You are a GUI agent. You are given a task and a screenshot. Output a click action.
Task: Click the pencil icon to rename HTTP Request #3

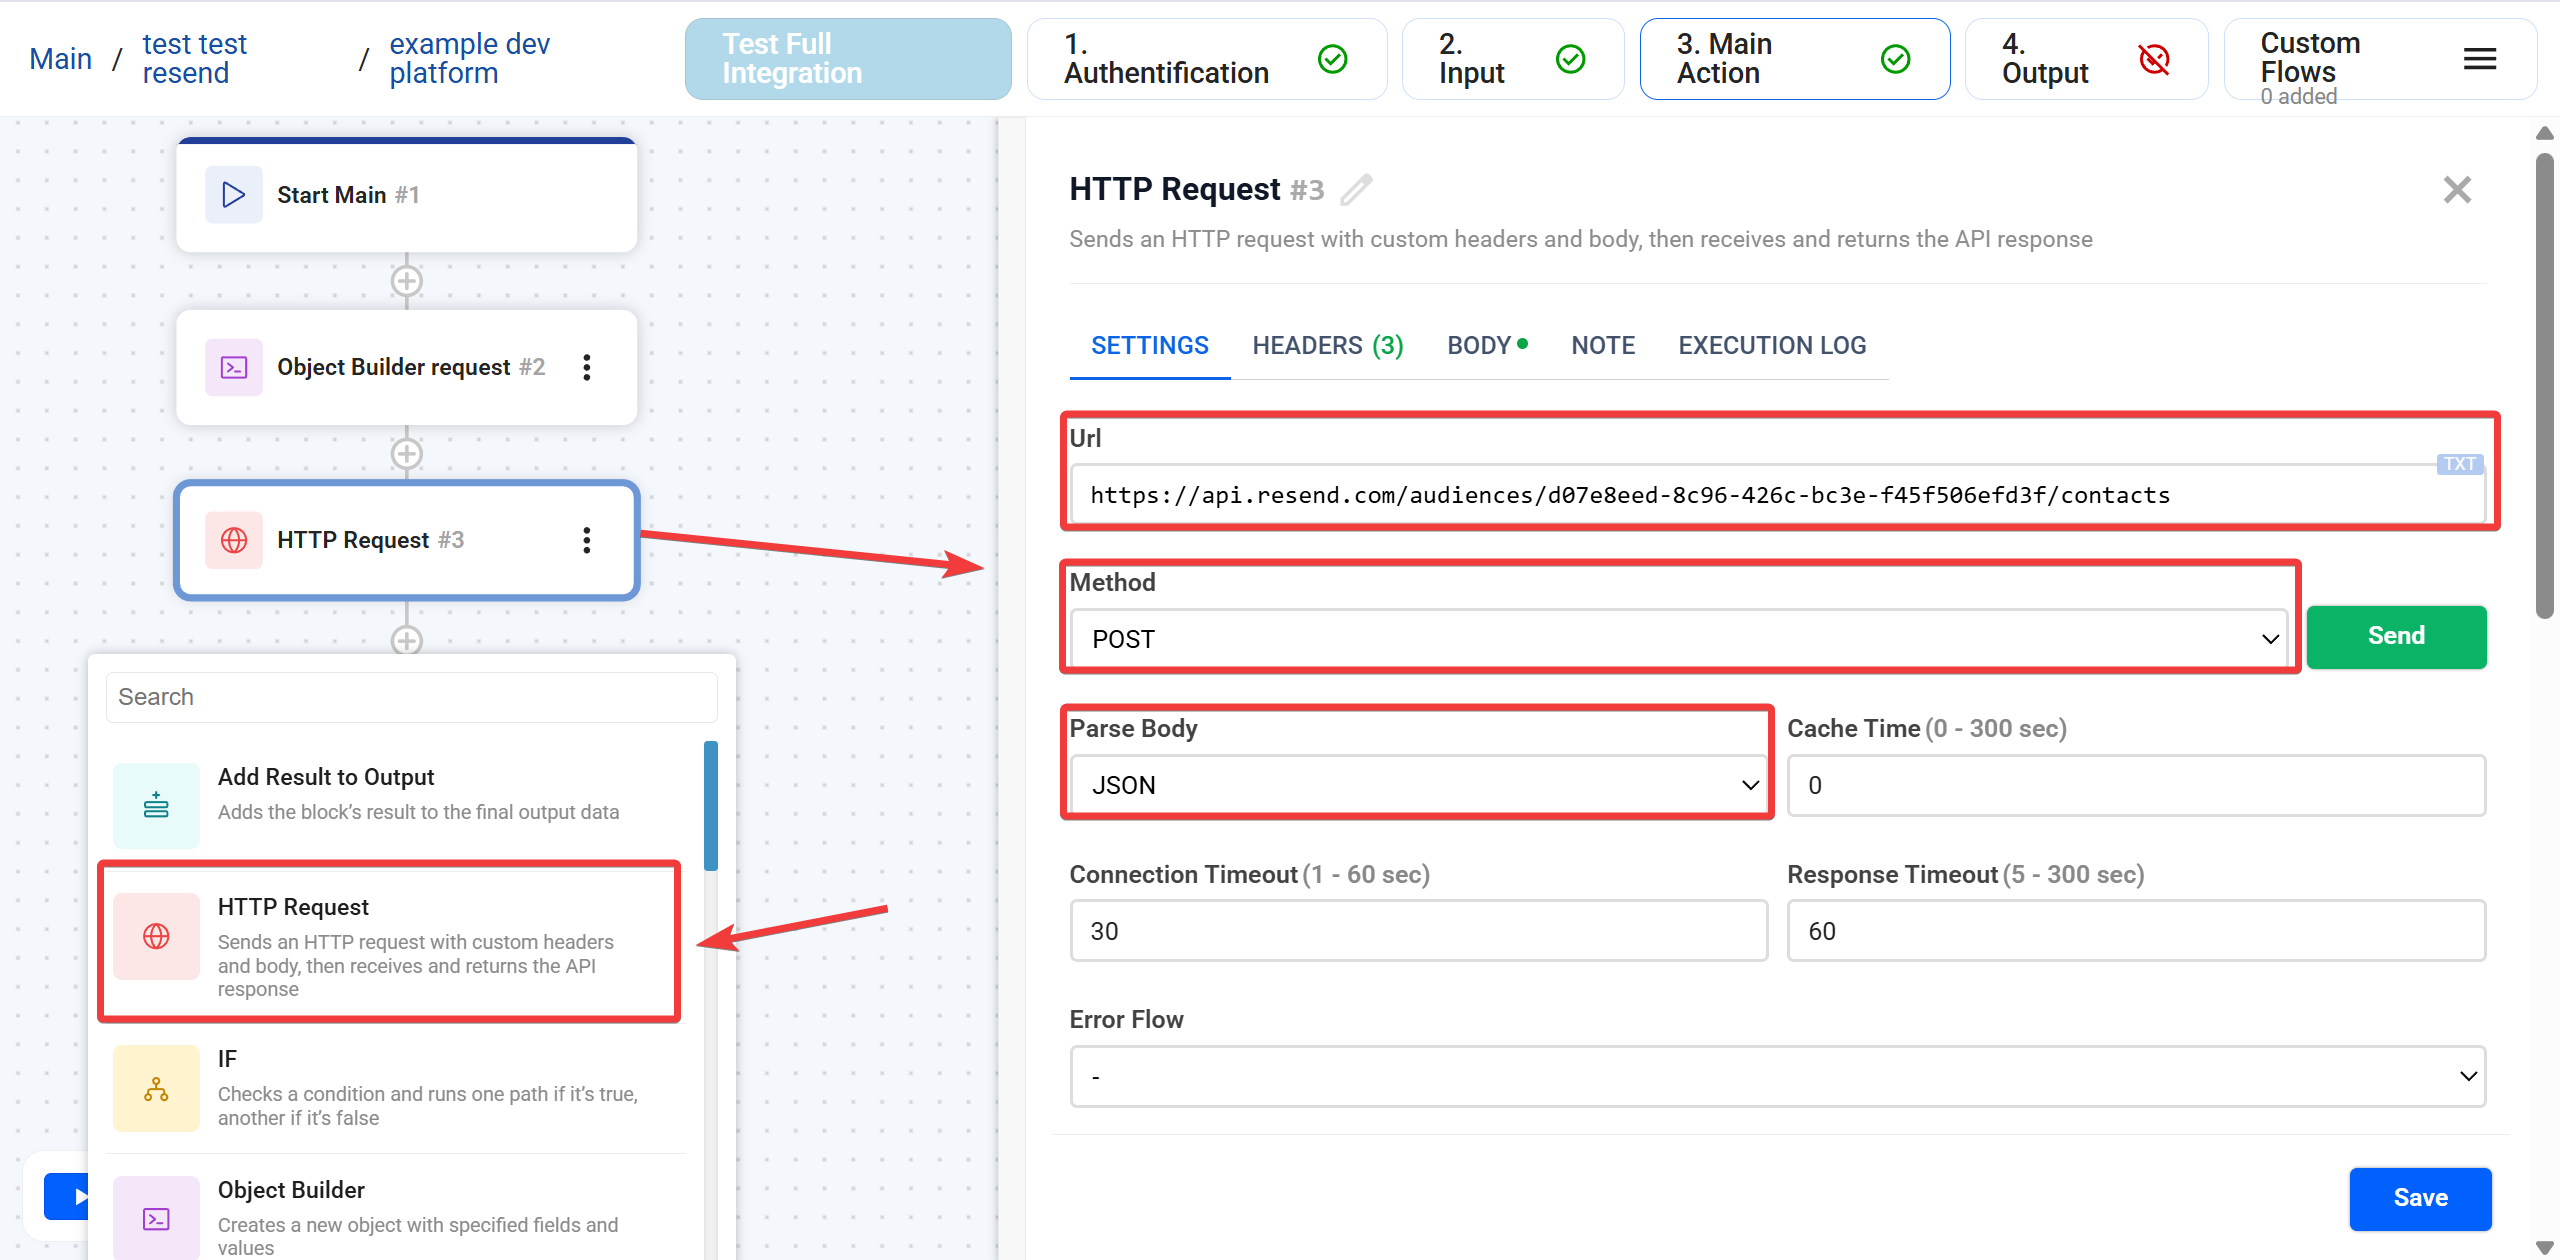(x=1355, y=189)
